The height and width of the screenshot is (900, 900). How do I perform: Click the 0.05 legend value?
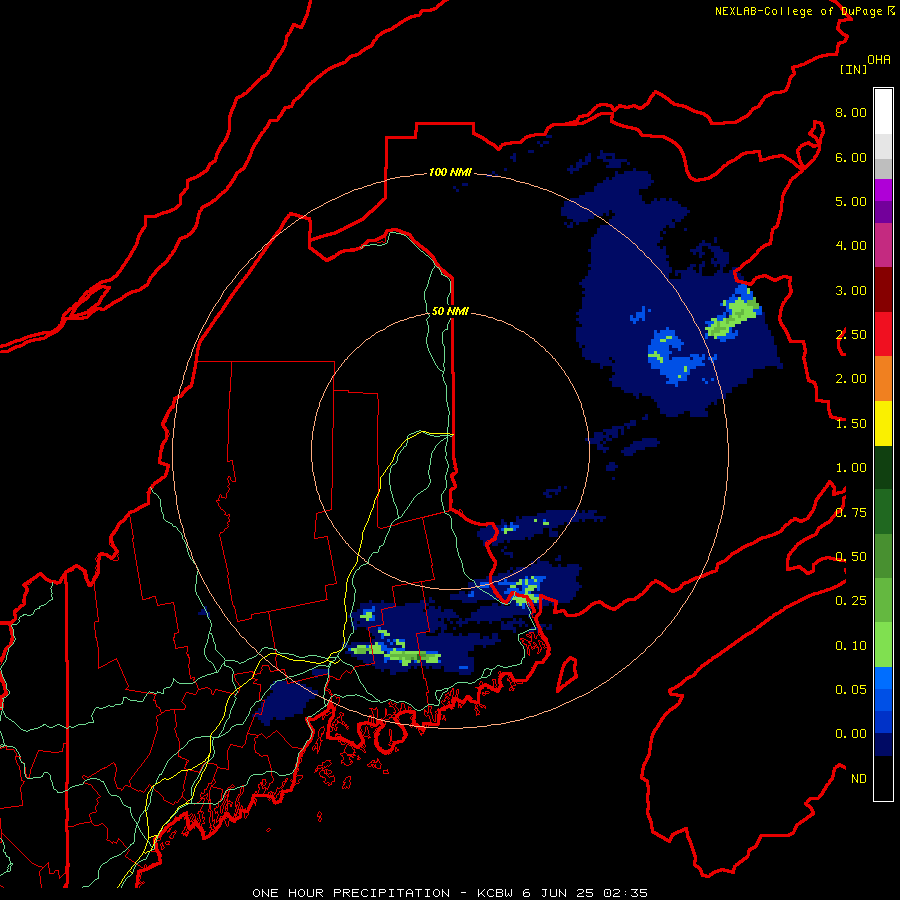[x=851, y=690]
